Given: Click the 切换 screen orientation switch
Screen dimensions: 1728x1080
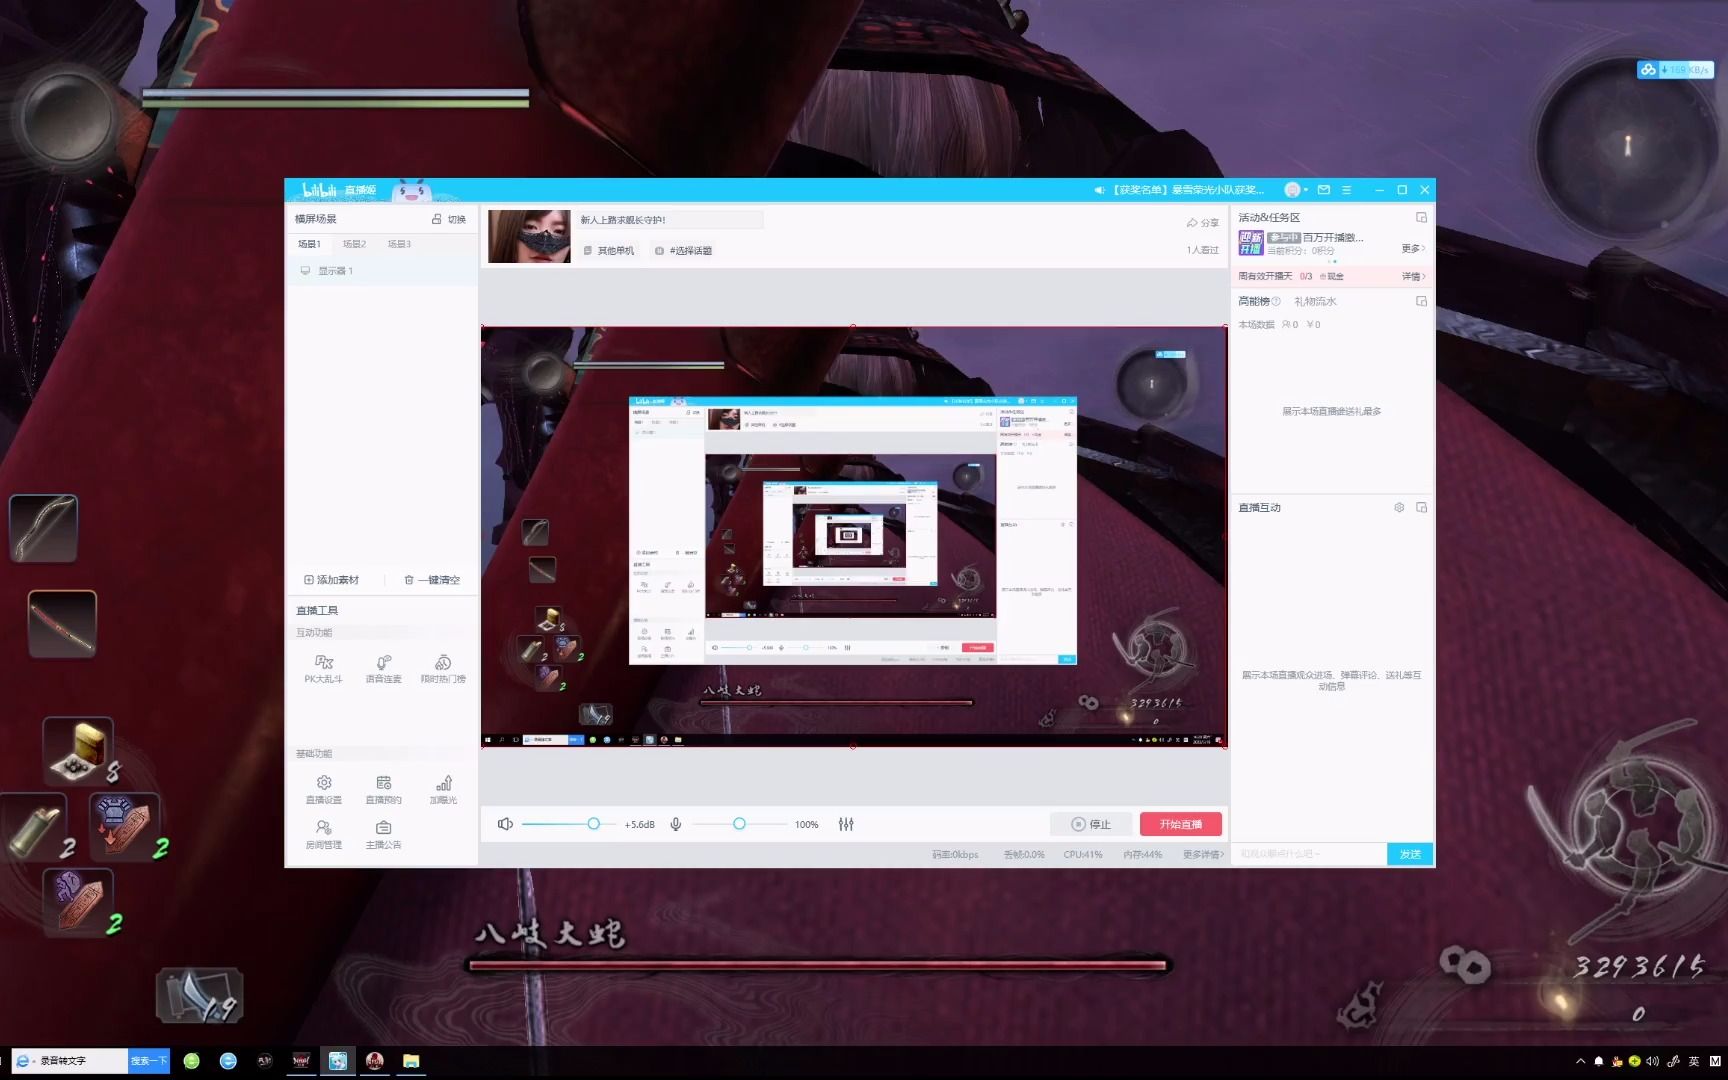Looking at the screenshot, I should pyautogui.click(x=449, y=219).
